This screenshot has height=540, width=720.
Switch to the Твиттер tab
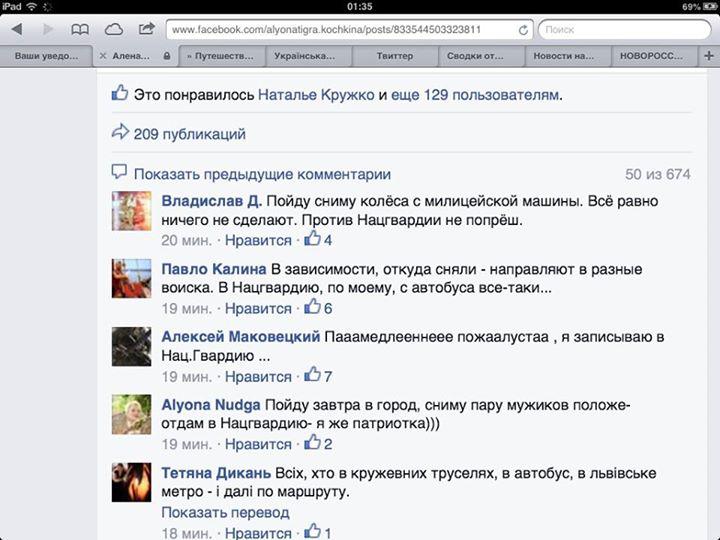395,56
